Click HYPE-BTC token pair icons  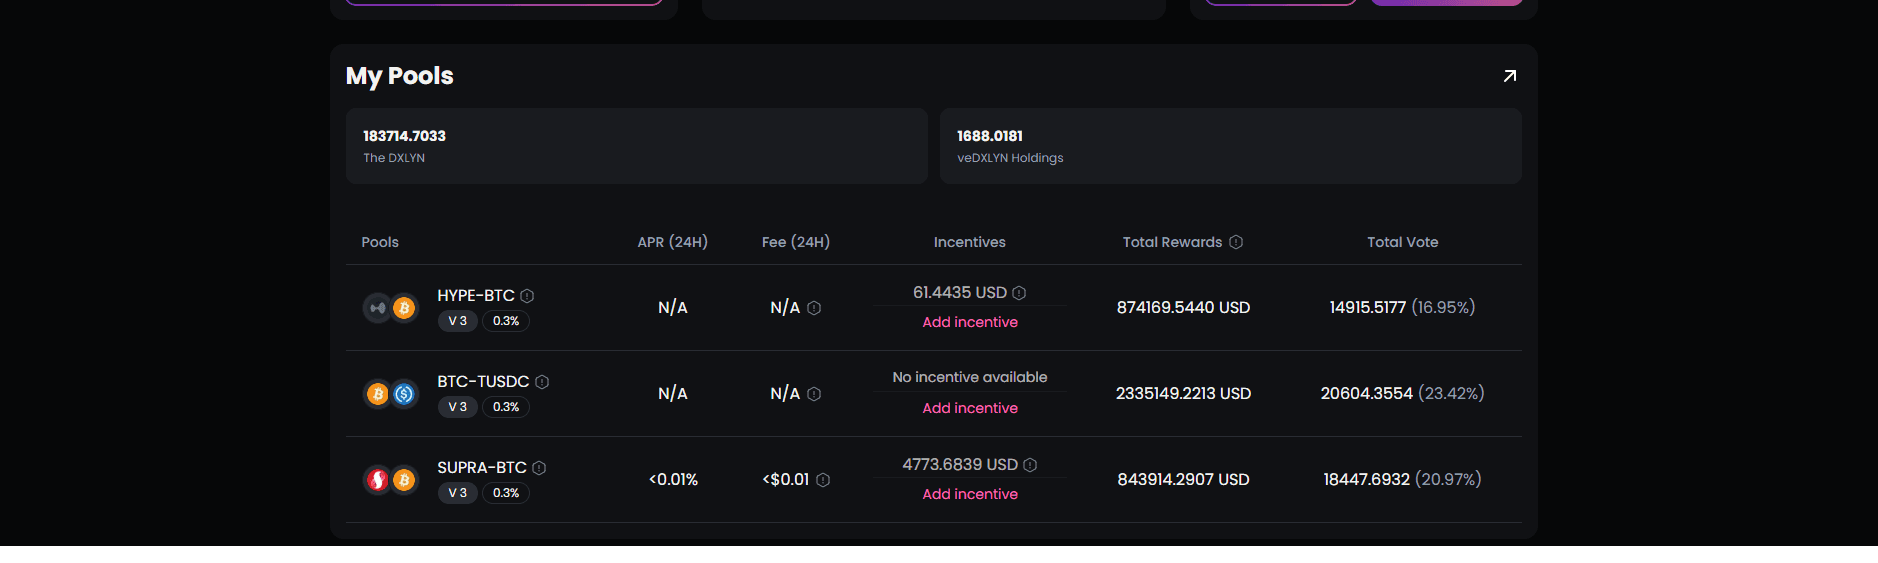390,308
